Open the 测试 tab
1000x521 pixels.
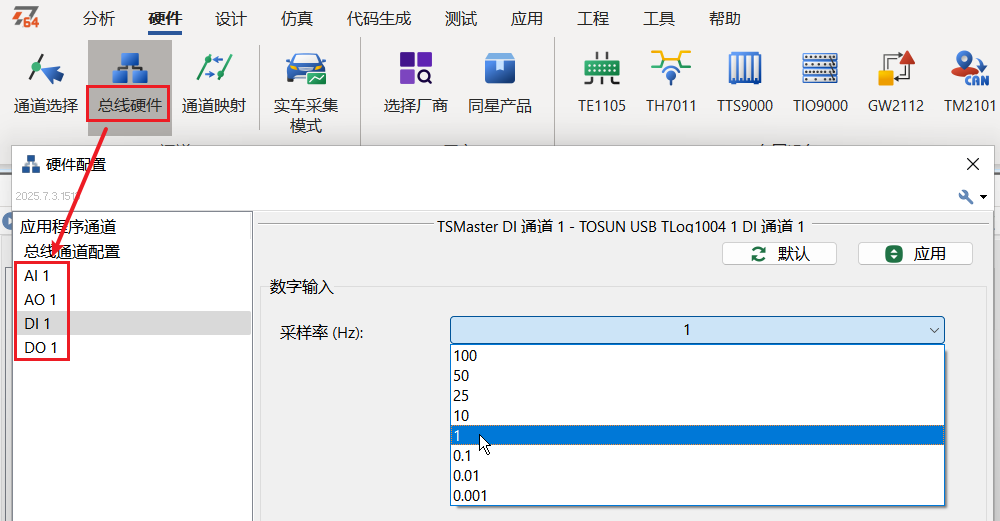coord(461,19)
